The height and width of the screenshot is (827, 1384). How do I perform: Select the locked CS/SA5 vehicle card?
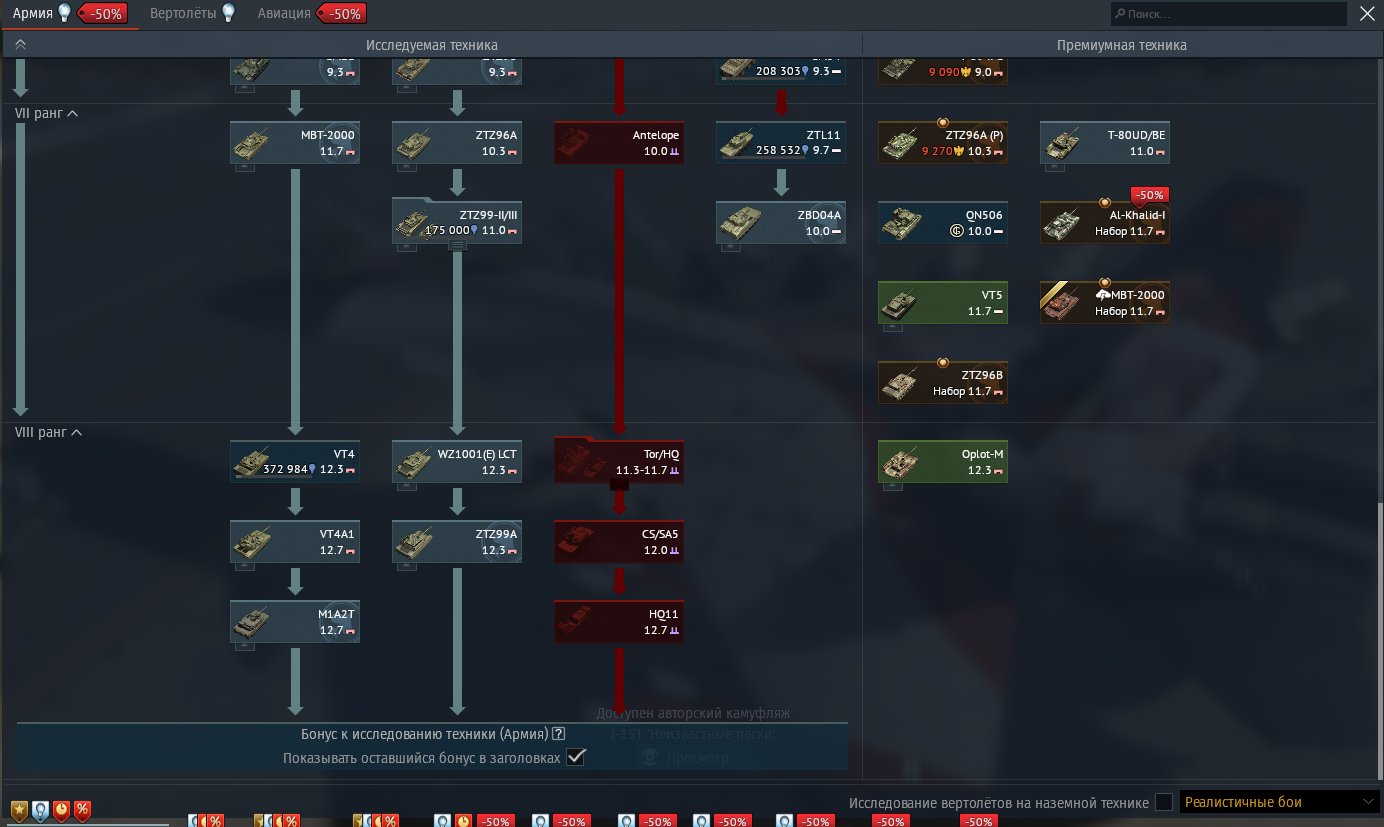coord(619,541)
